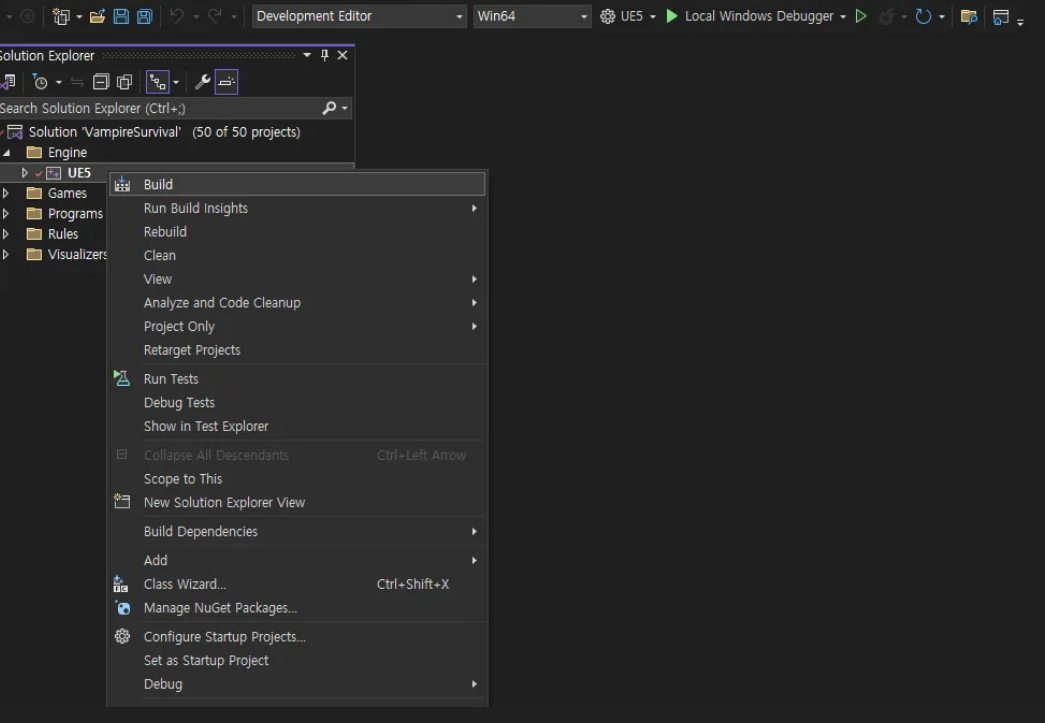Open the Build Dependencies submenu
This screenshot has height=723, width=1045.
pyautogui.click(x=297, y=531)
